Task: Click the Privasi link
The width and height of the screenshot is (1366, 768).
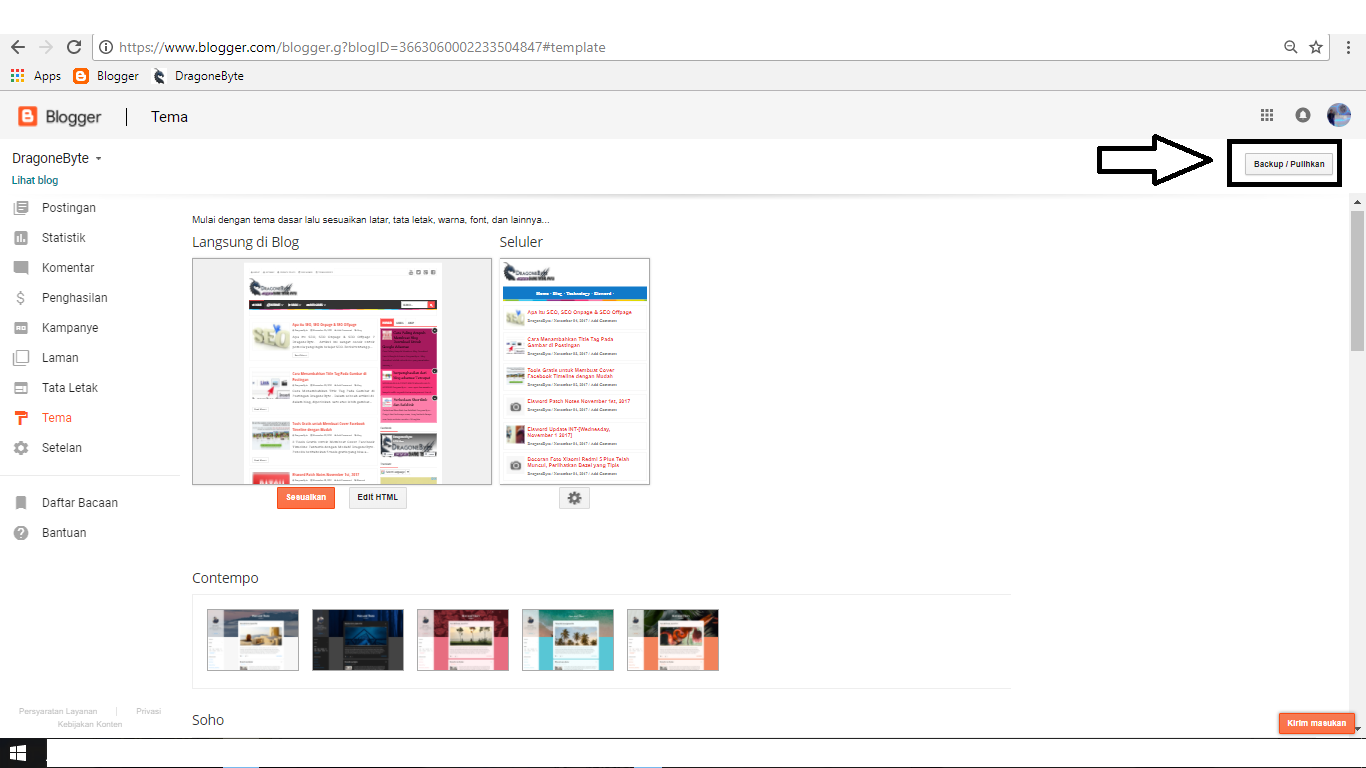Action: [149, 711]
